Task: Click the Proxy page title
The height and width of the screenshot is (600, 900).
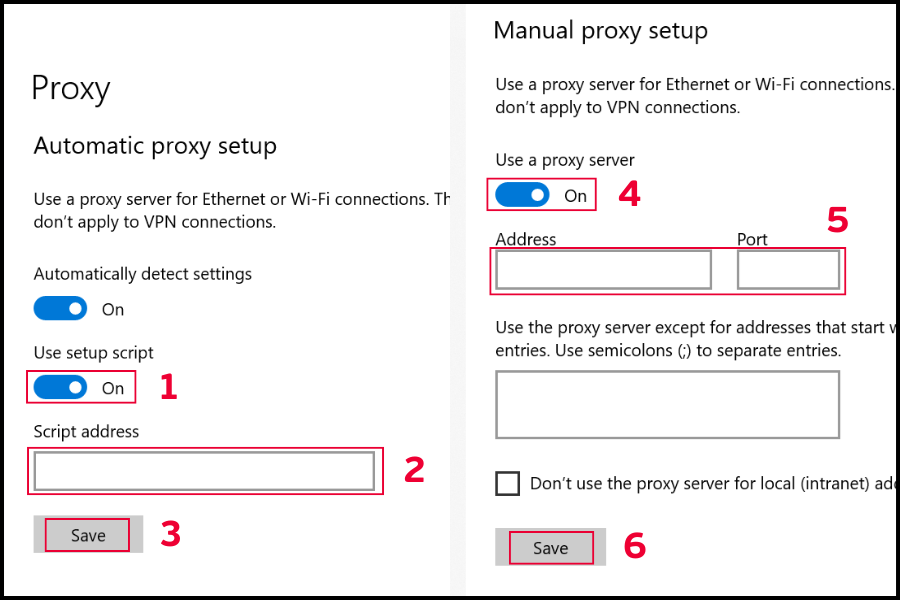Action: coord(70,88)
